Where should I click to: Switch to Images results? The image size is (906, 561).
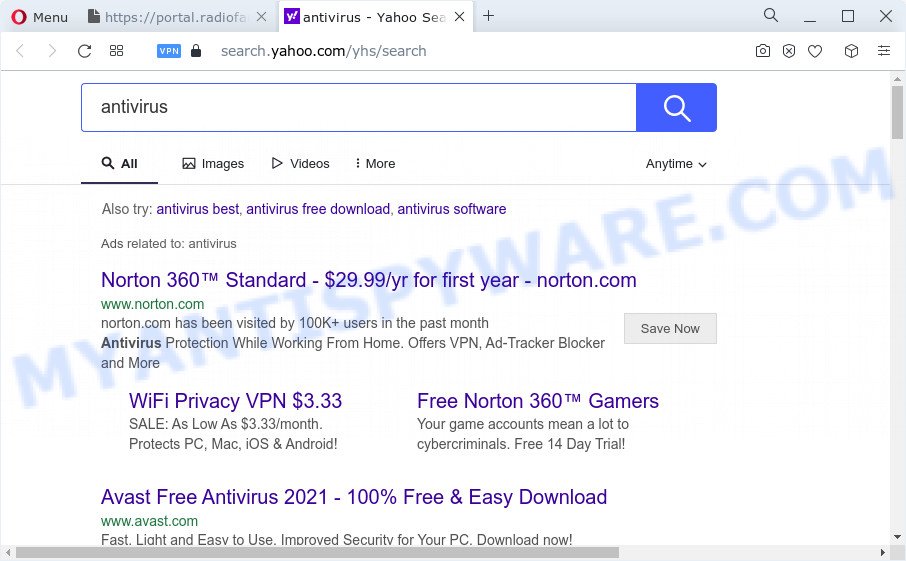point(213,164)
